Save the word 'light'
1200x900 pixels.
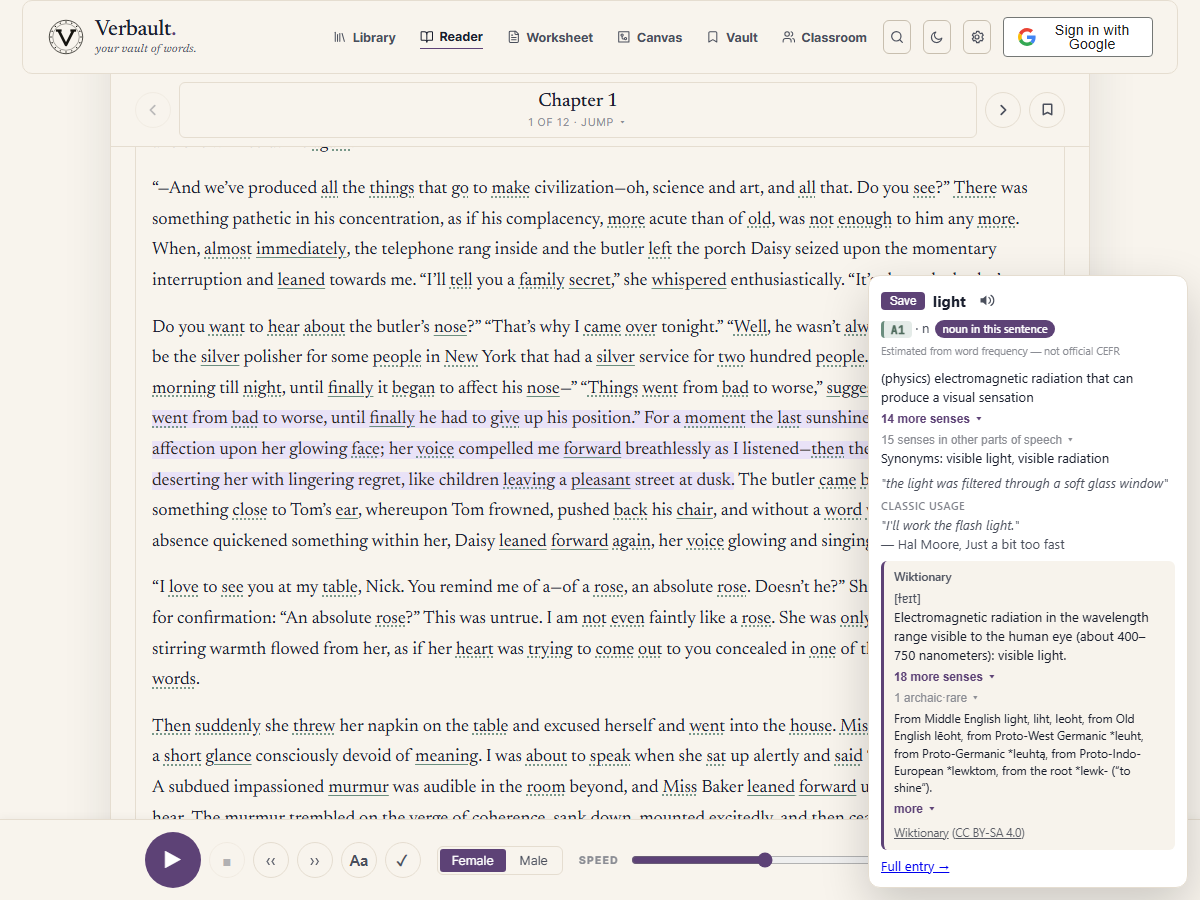903,301
